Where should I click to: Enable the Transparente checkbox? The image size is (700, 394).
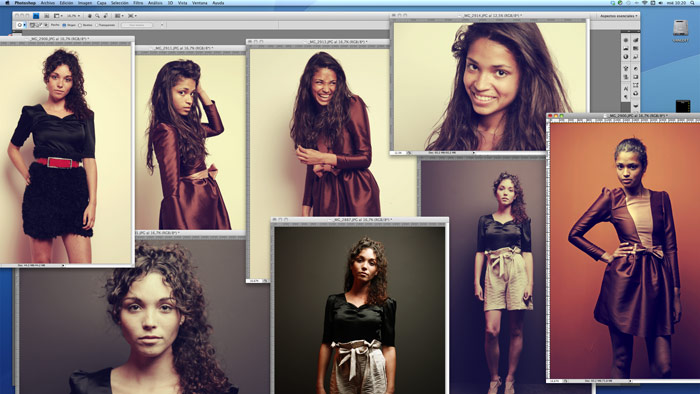96,25
